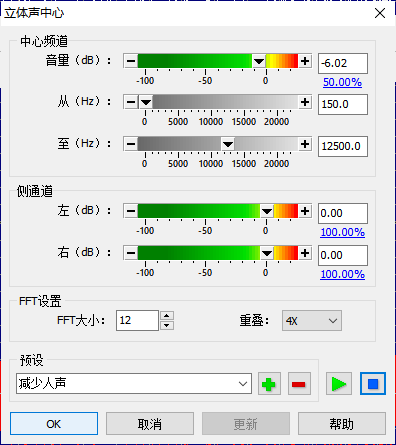Decrease 左 (dB) side channel with minus
The width and height of the screenshot is (396, 445).
tap(131, 211)
